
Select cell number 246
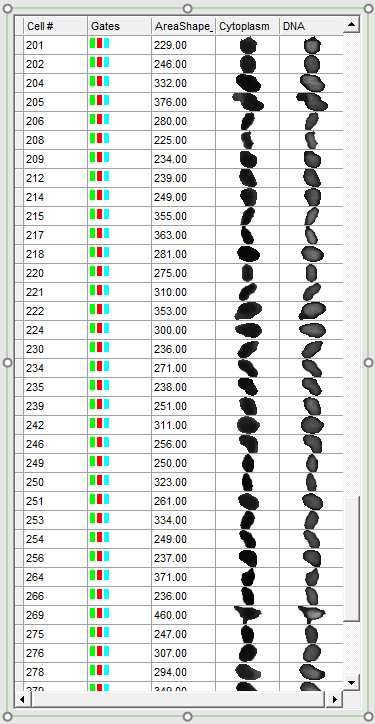(x=35, y=444)
